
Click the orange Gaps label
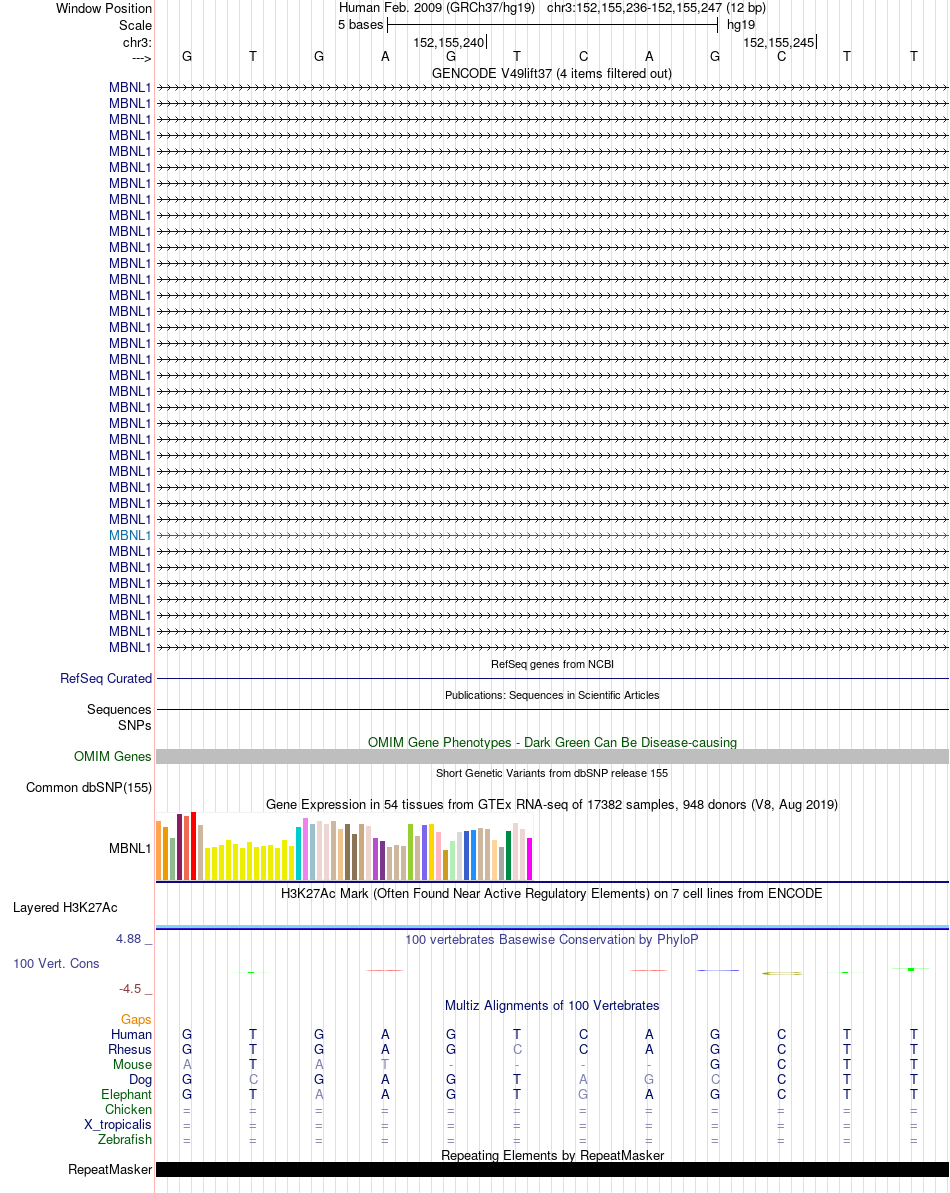click(x=136, y=1020)
